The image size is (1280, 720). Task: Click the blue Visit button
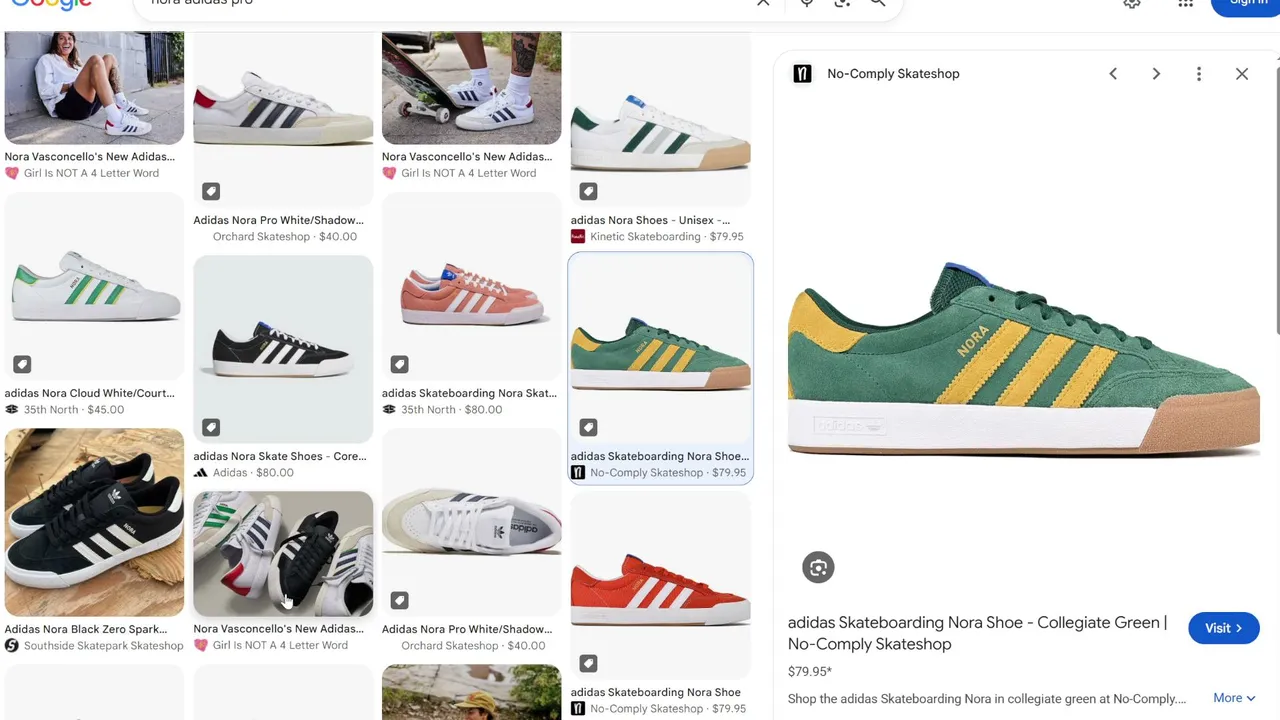click(1223, 628)
